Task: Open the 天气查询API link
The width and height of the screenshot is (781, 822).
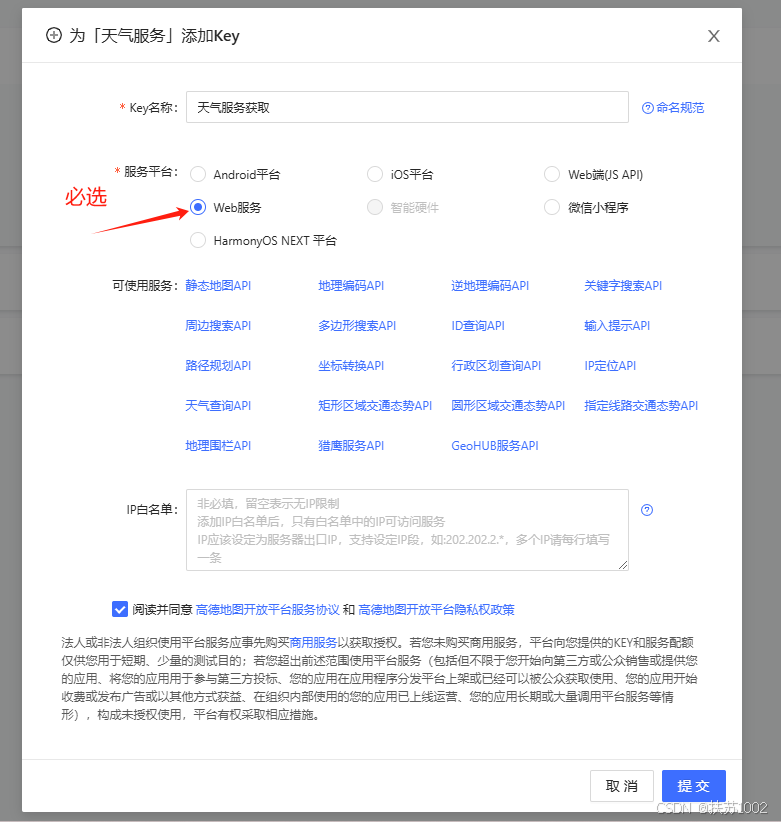Action: pos(218,406)
